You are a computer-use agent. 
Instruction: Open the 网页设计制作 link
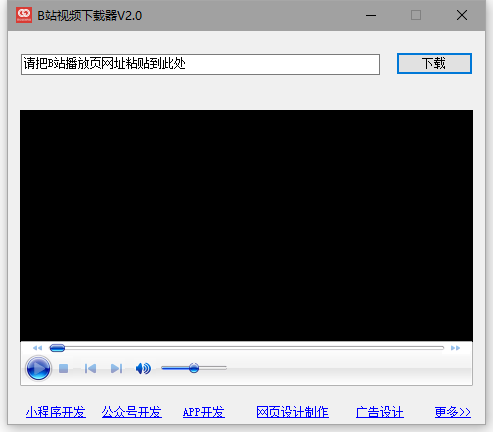(x=293, y=412)
